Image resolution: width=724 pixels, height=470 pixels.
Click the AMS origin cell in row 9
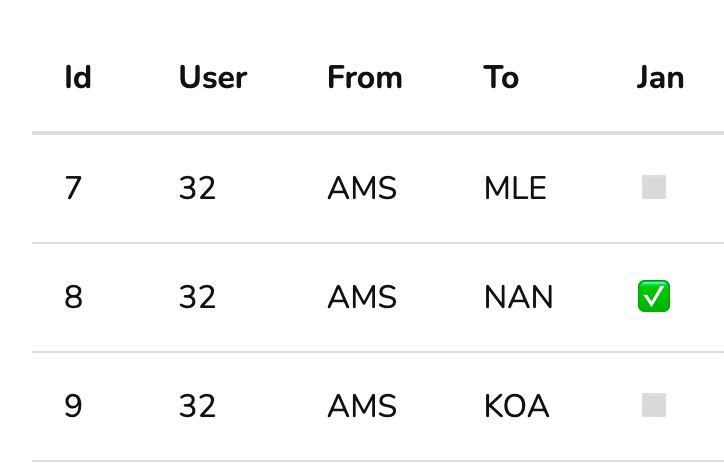pos(362,406)
